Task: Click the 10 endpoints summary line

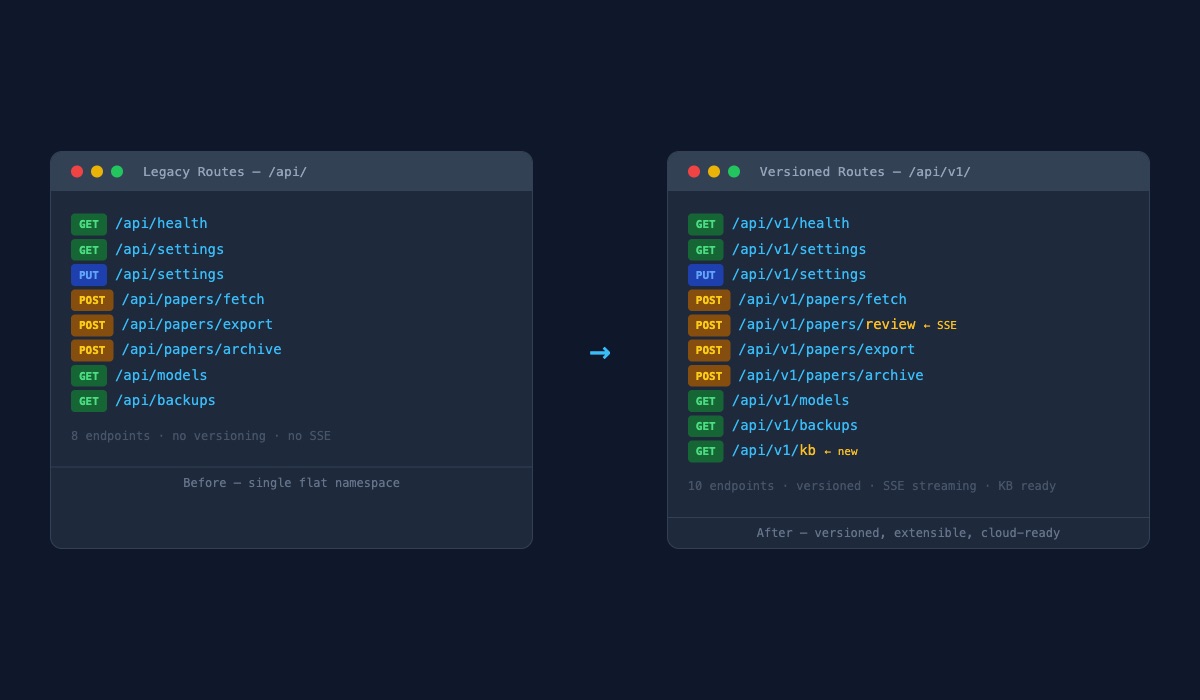Action: (x=872, y=486)
